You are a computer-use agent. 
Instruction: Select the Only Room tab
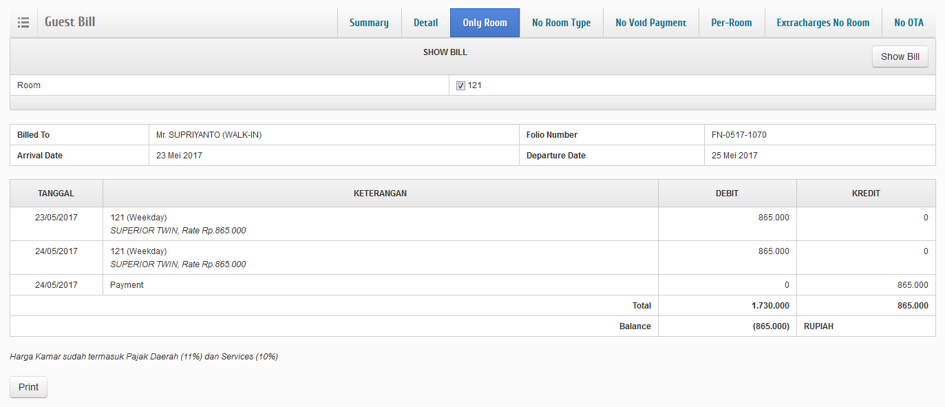tap(484, 22)
